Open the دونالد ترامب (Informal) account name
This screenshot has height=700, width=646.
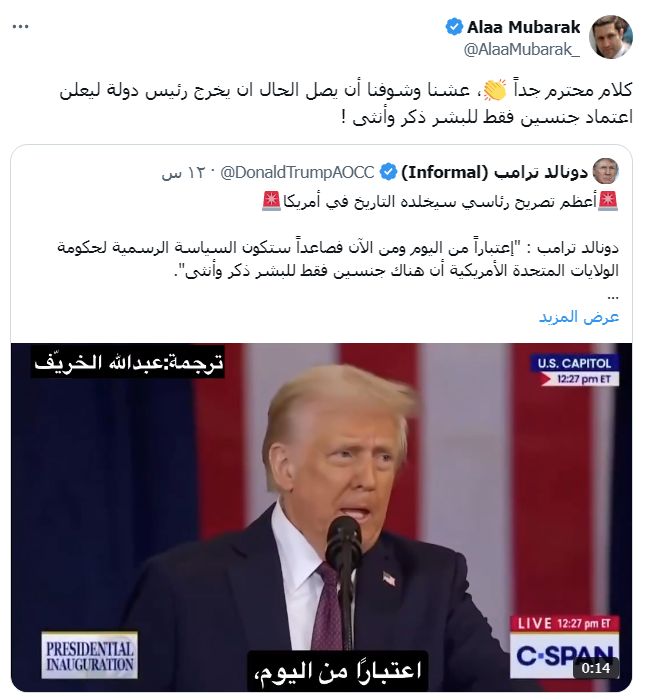click(x=494, y=172)
